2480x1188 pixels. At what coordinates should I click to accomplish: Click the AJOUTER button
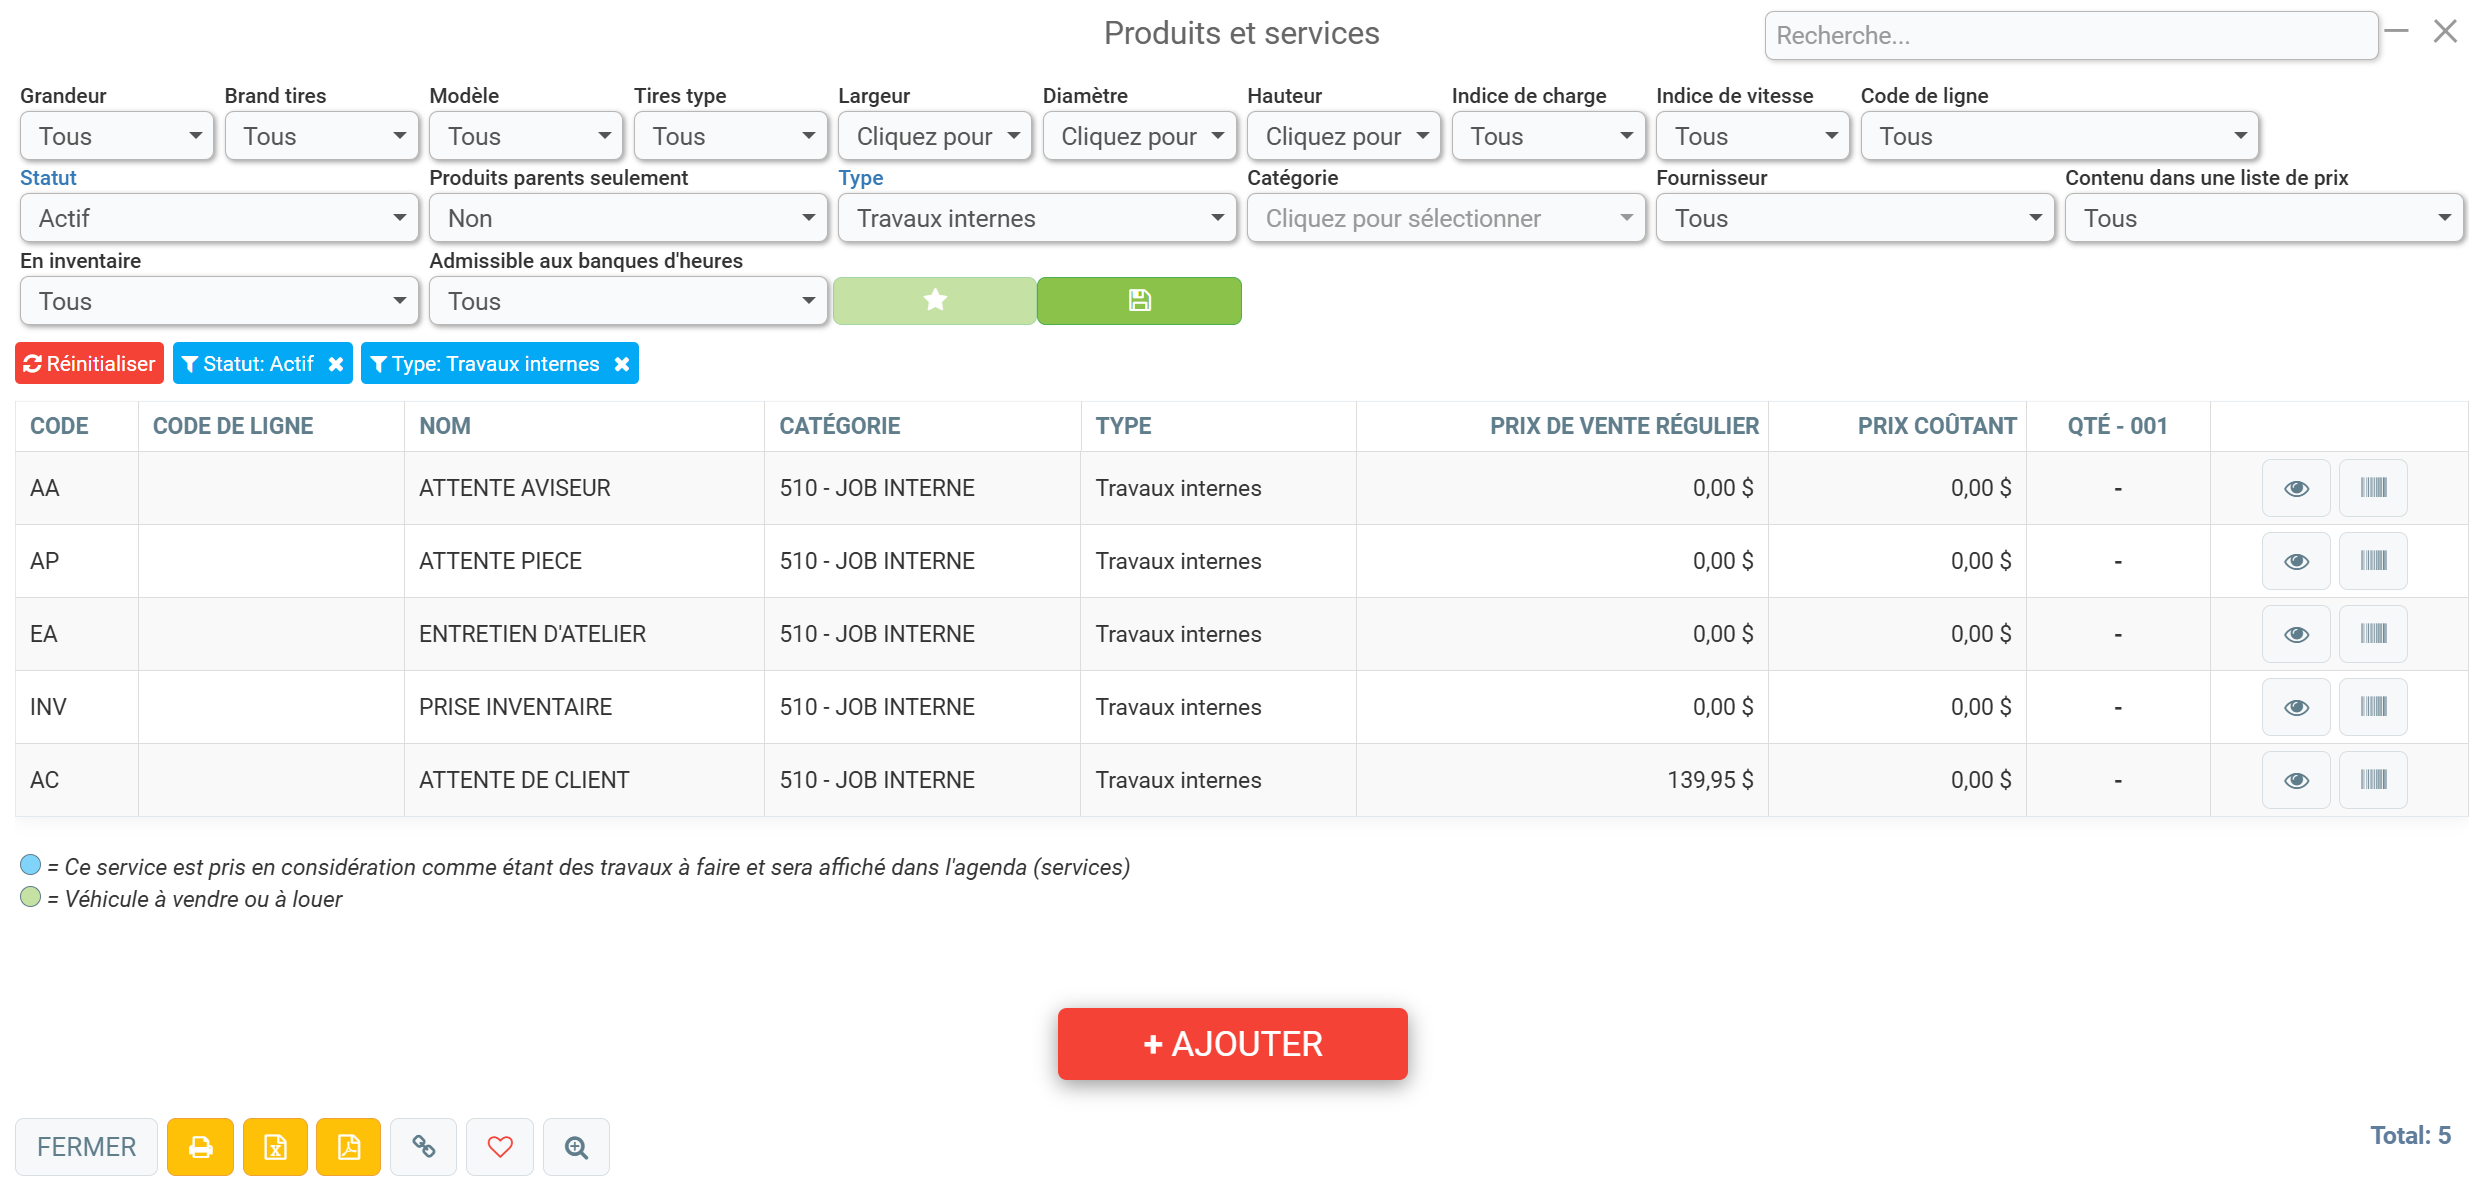tap(1232, 1044)
